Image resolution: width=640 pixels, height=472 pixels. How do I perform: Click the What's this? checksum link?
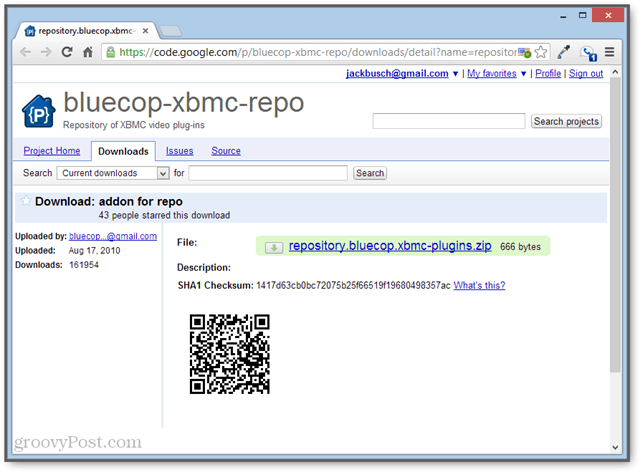point(479,285)
